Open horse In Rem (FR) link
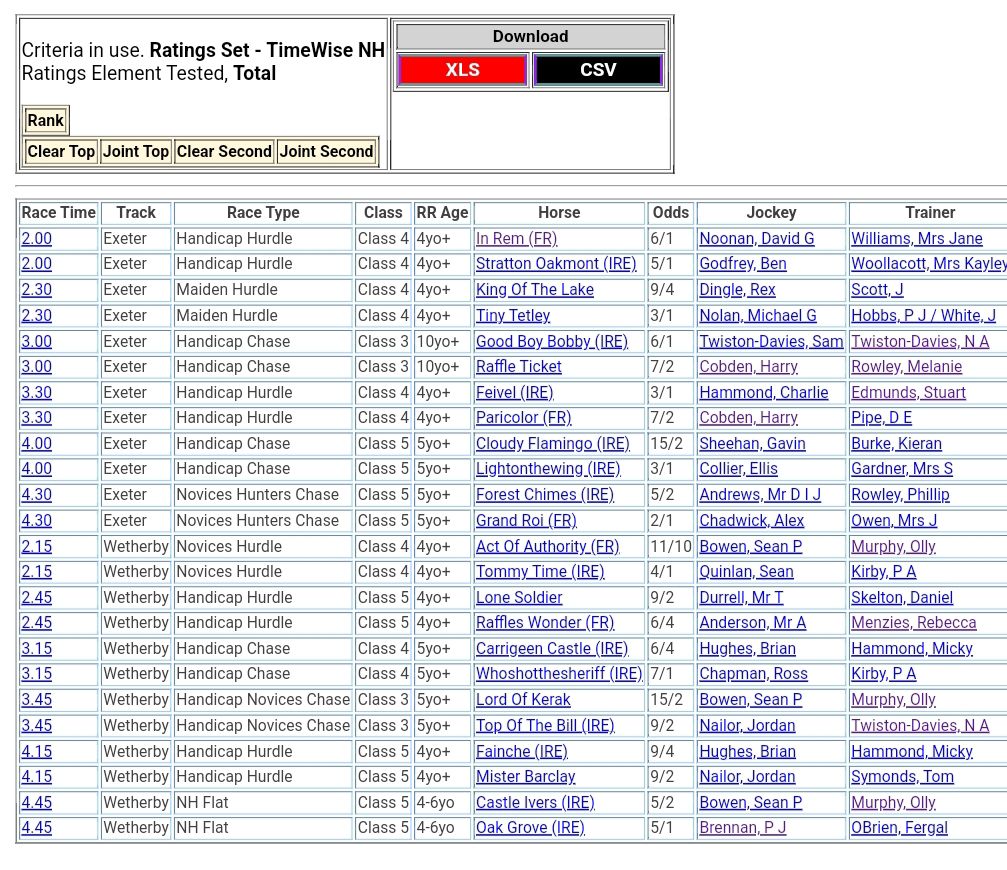The height and width of the screenshot is (870, 1007). pos(516,239)
